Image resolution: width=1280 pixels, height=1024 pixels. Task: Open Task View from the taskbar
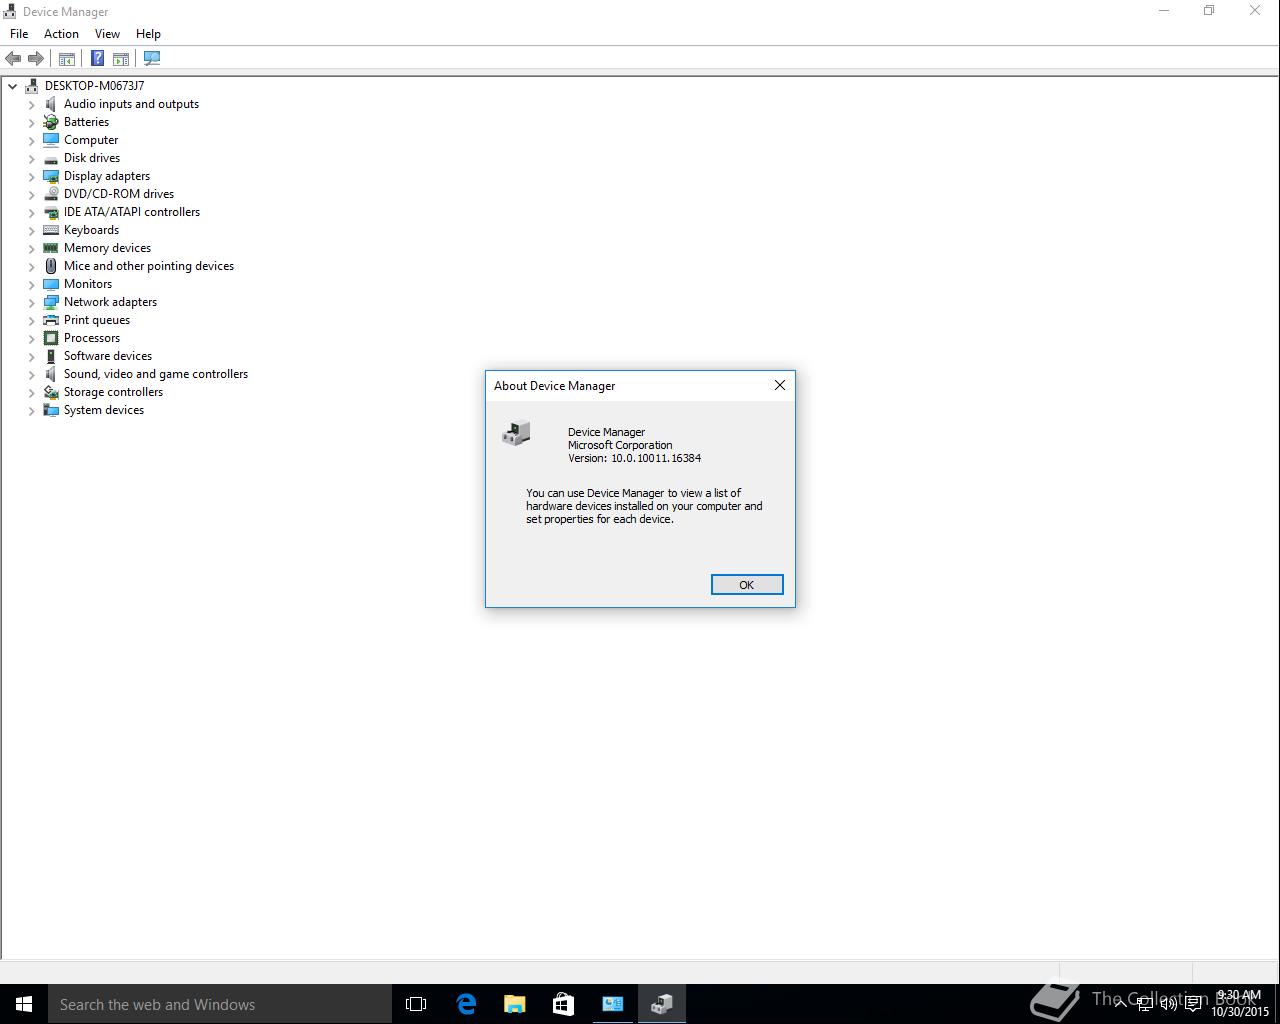(416, 1004)
